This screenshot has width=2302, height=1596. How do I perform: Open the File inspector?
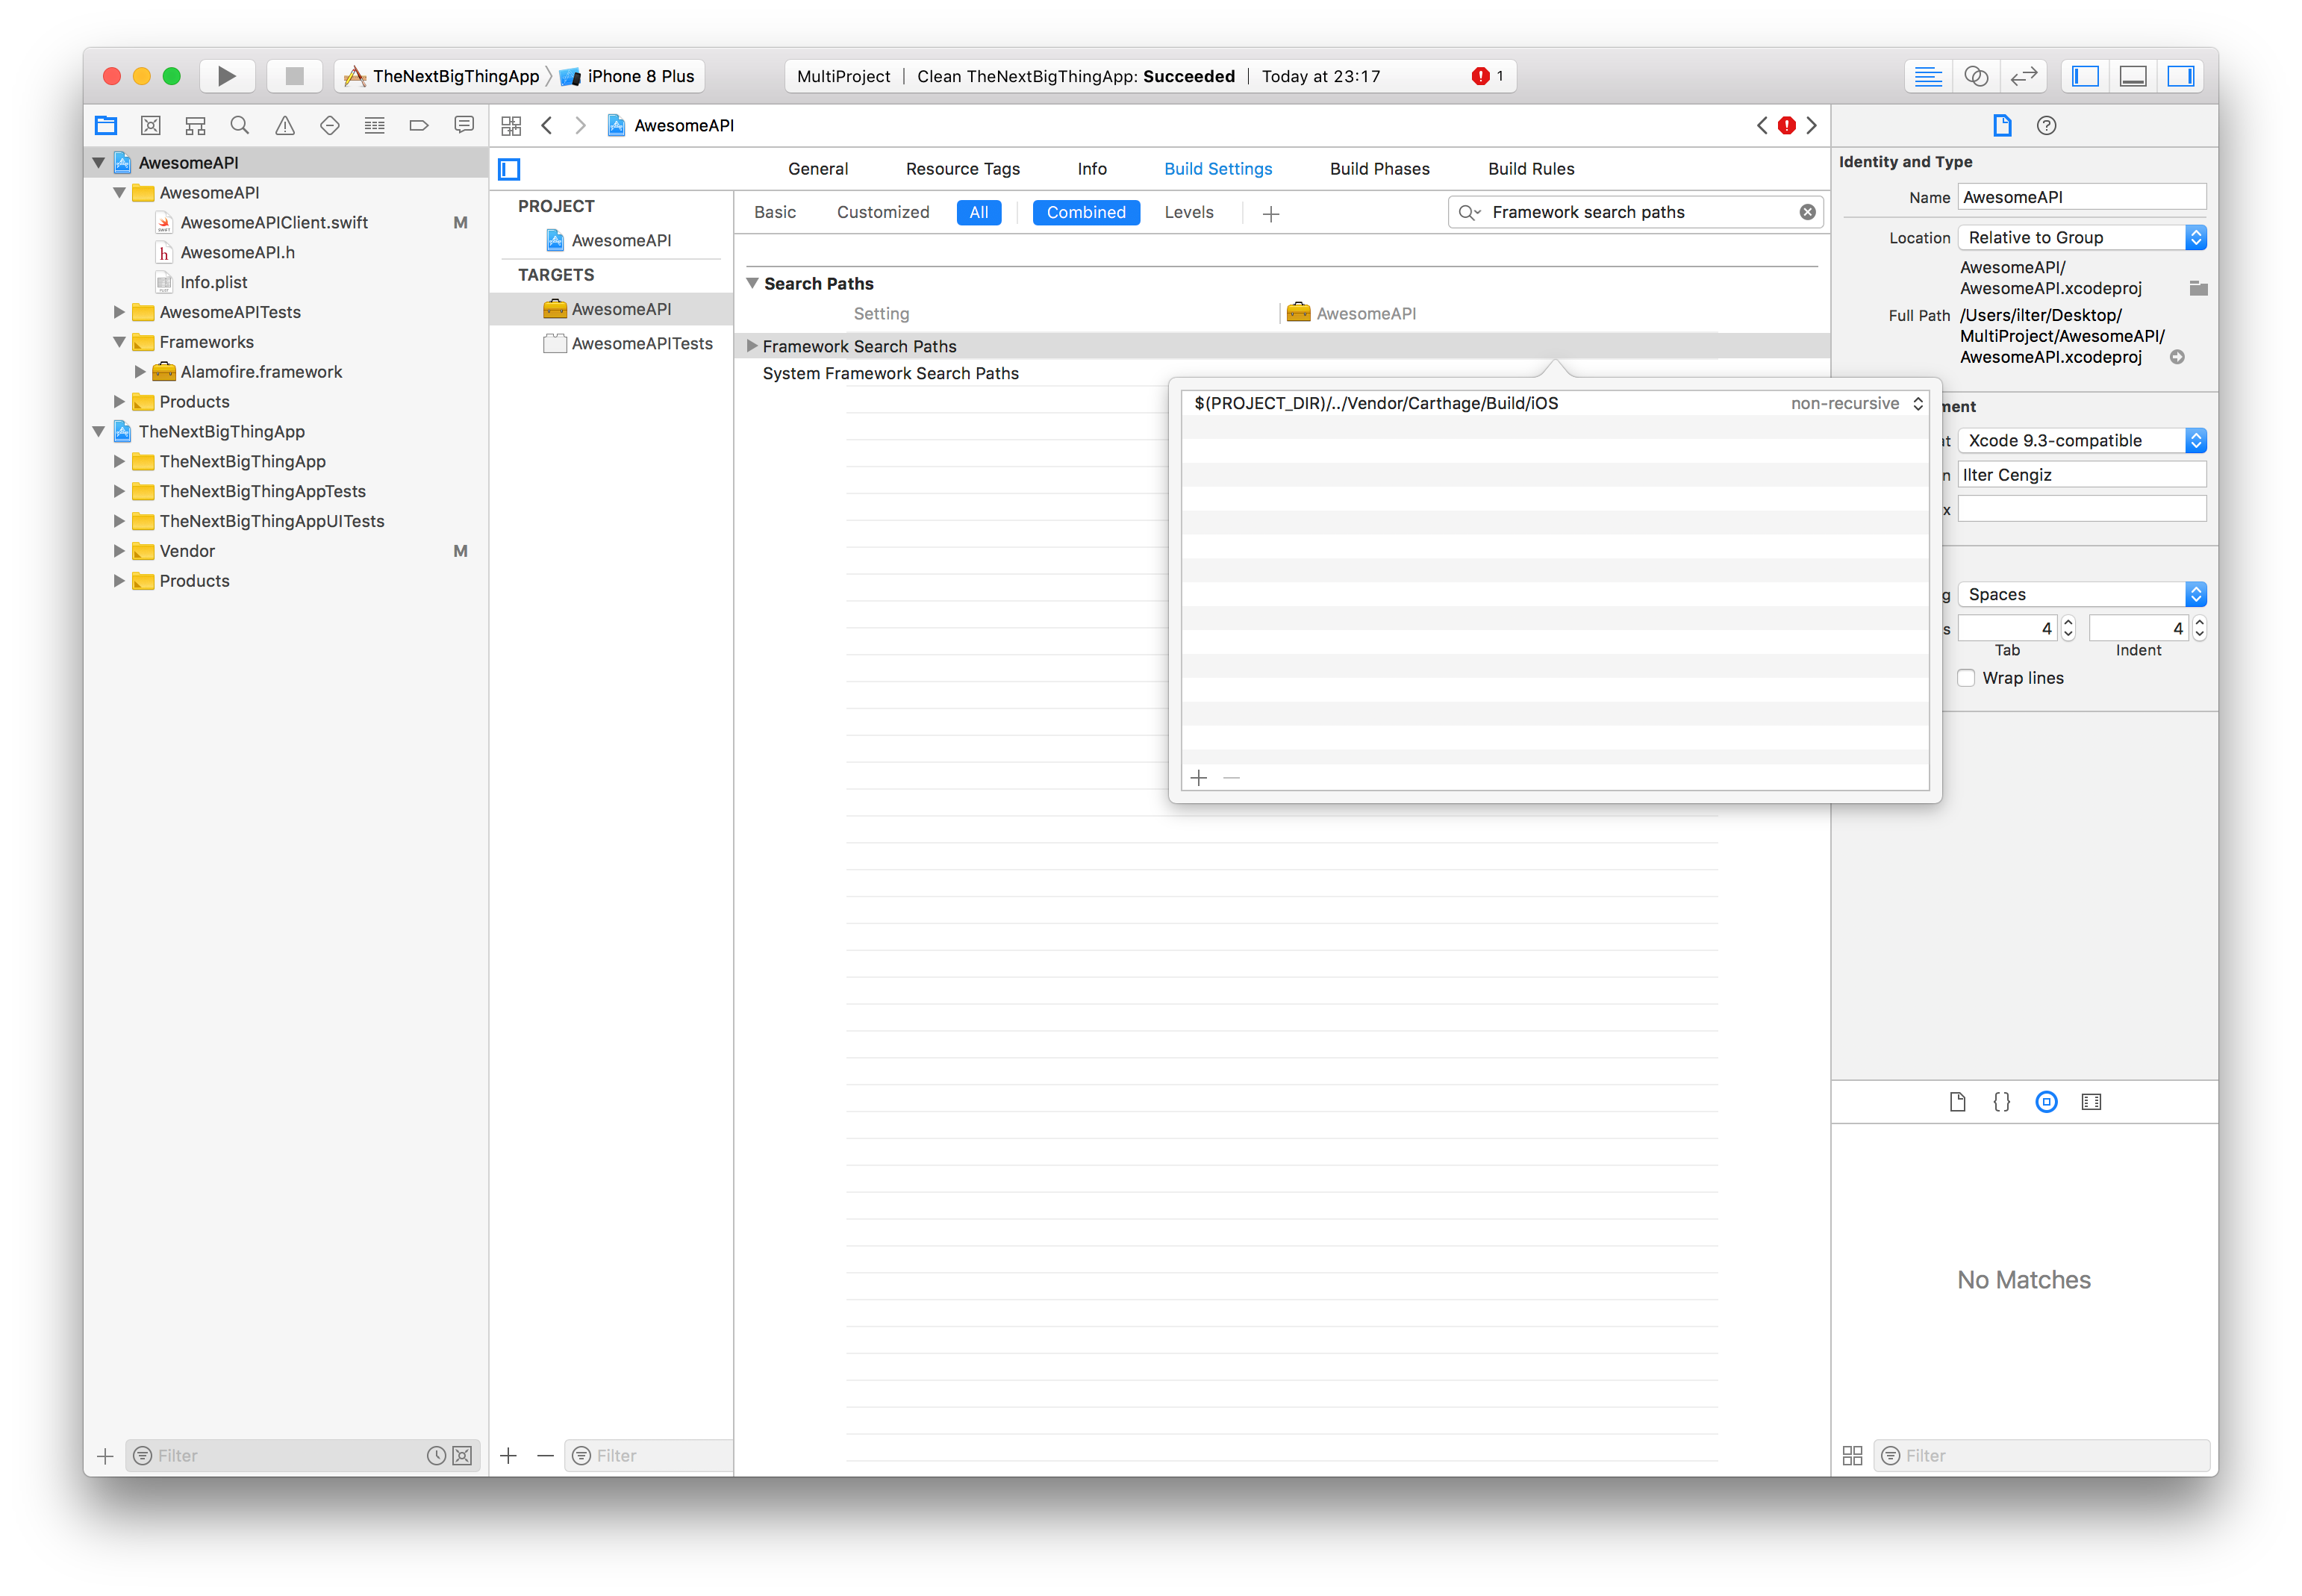2002,125
